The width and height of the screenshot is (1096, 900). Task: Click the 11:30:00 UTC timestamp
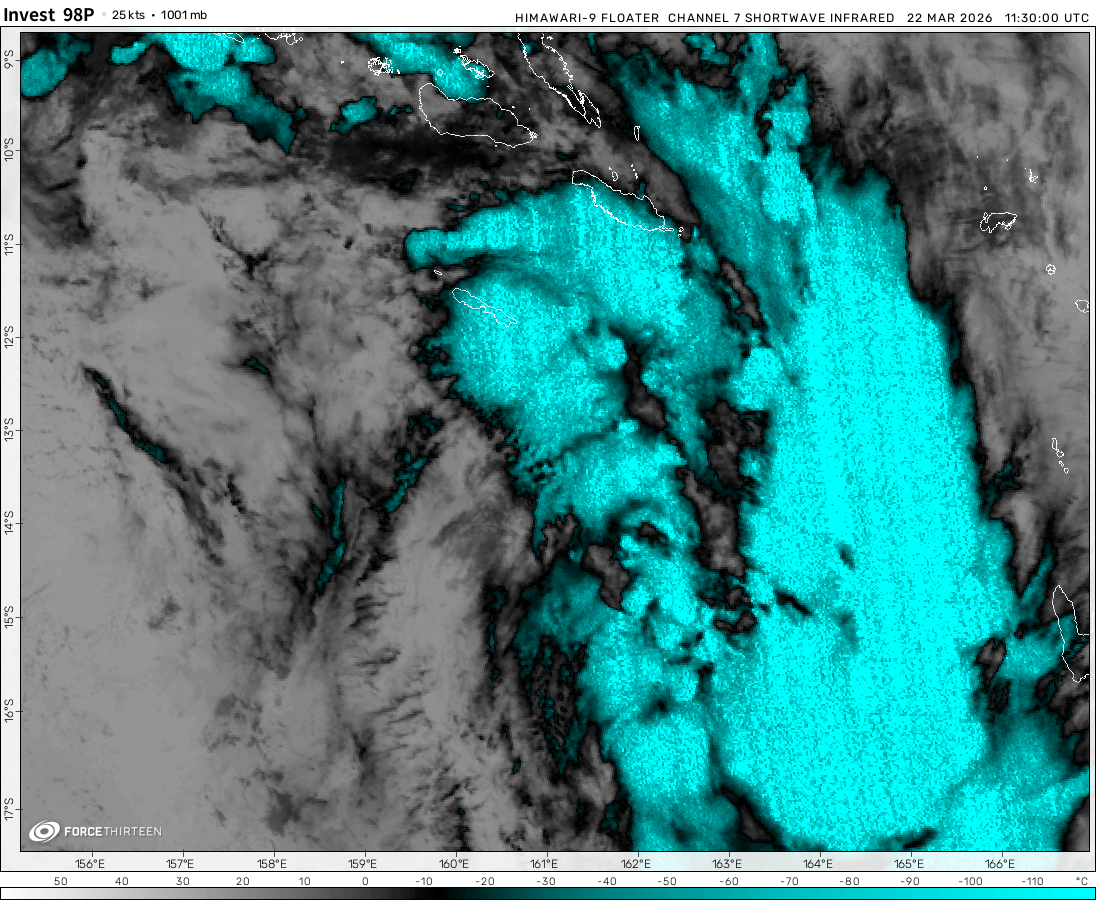tap(1045, 18)
